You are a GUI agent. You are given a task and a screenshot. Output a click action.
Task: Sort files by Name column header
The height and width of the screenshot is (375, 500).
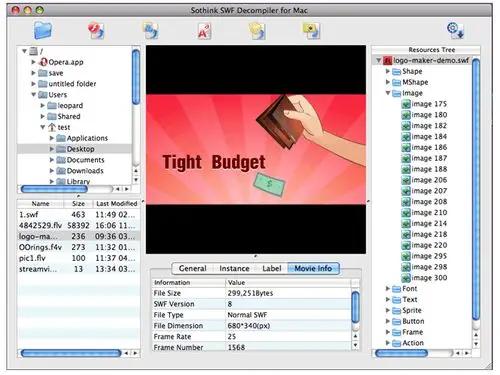point(40,204)
